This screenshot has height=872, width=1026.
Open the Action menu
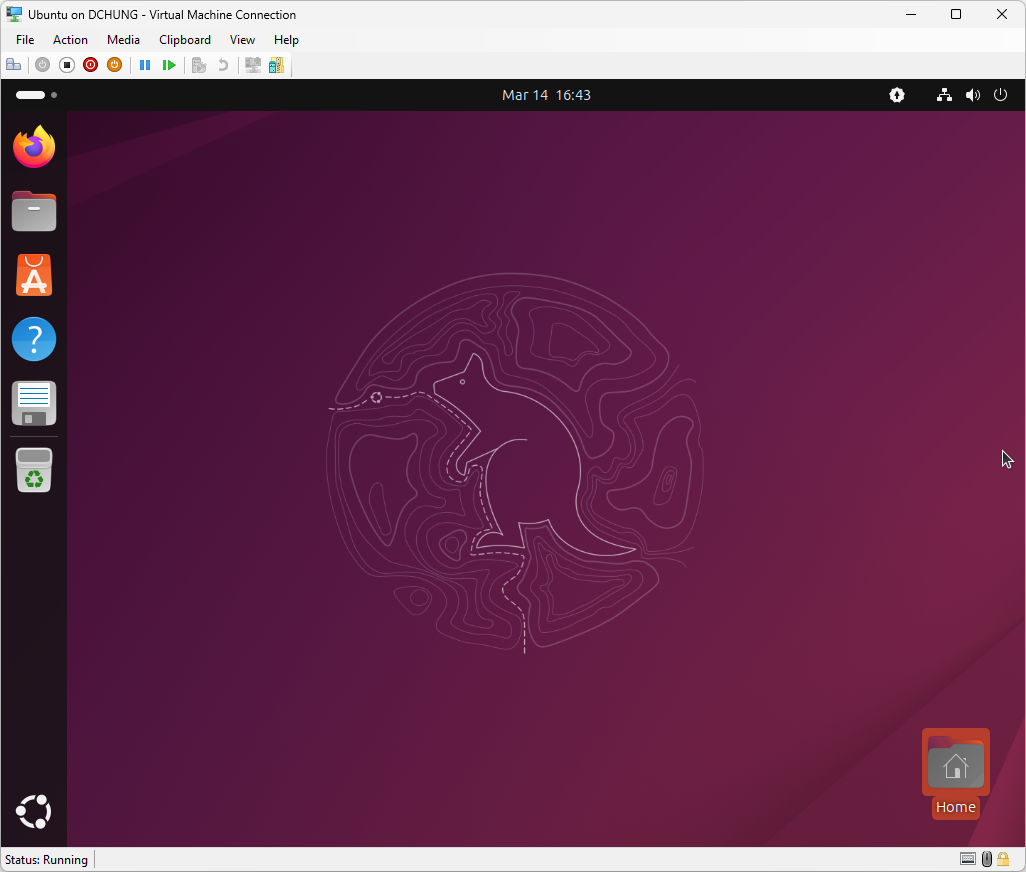pyautogui.click(x=70, y=40)
